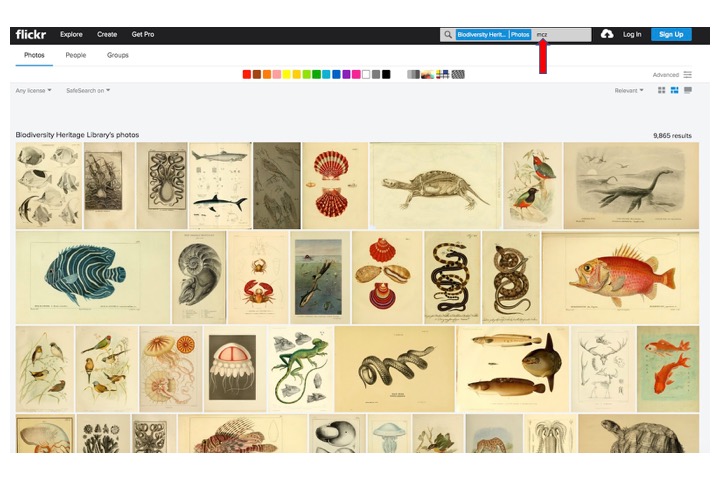Click the upload cloud icon
Image resolution: width=720 pixels, height=480 pixels.
point(607,34)
